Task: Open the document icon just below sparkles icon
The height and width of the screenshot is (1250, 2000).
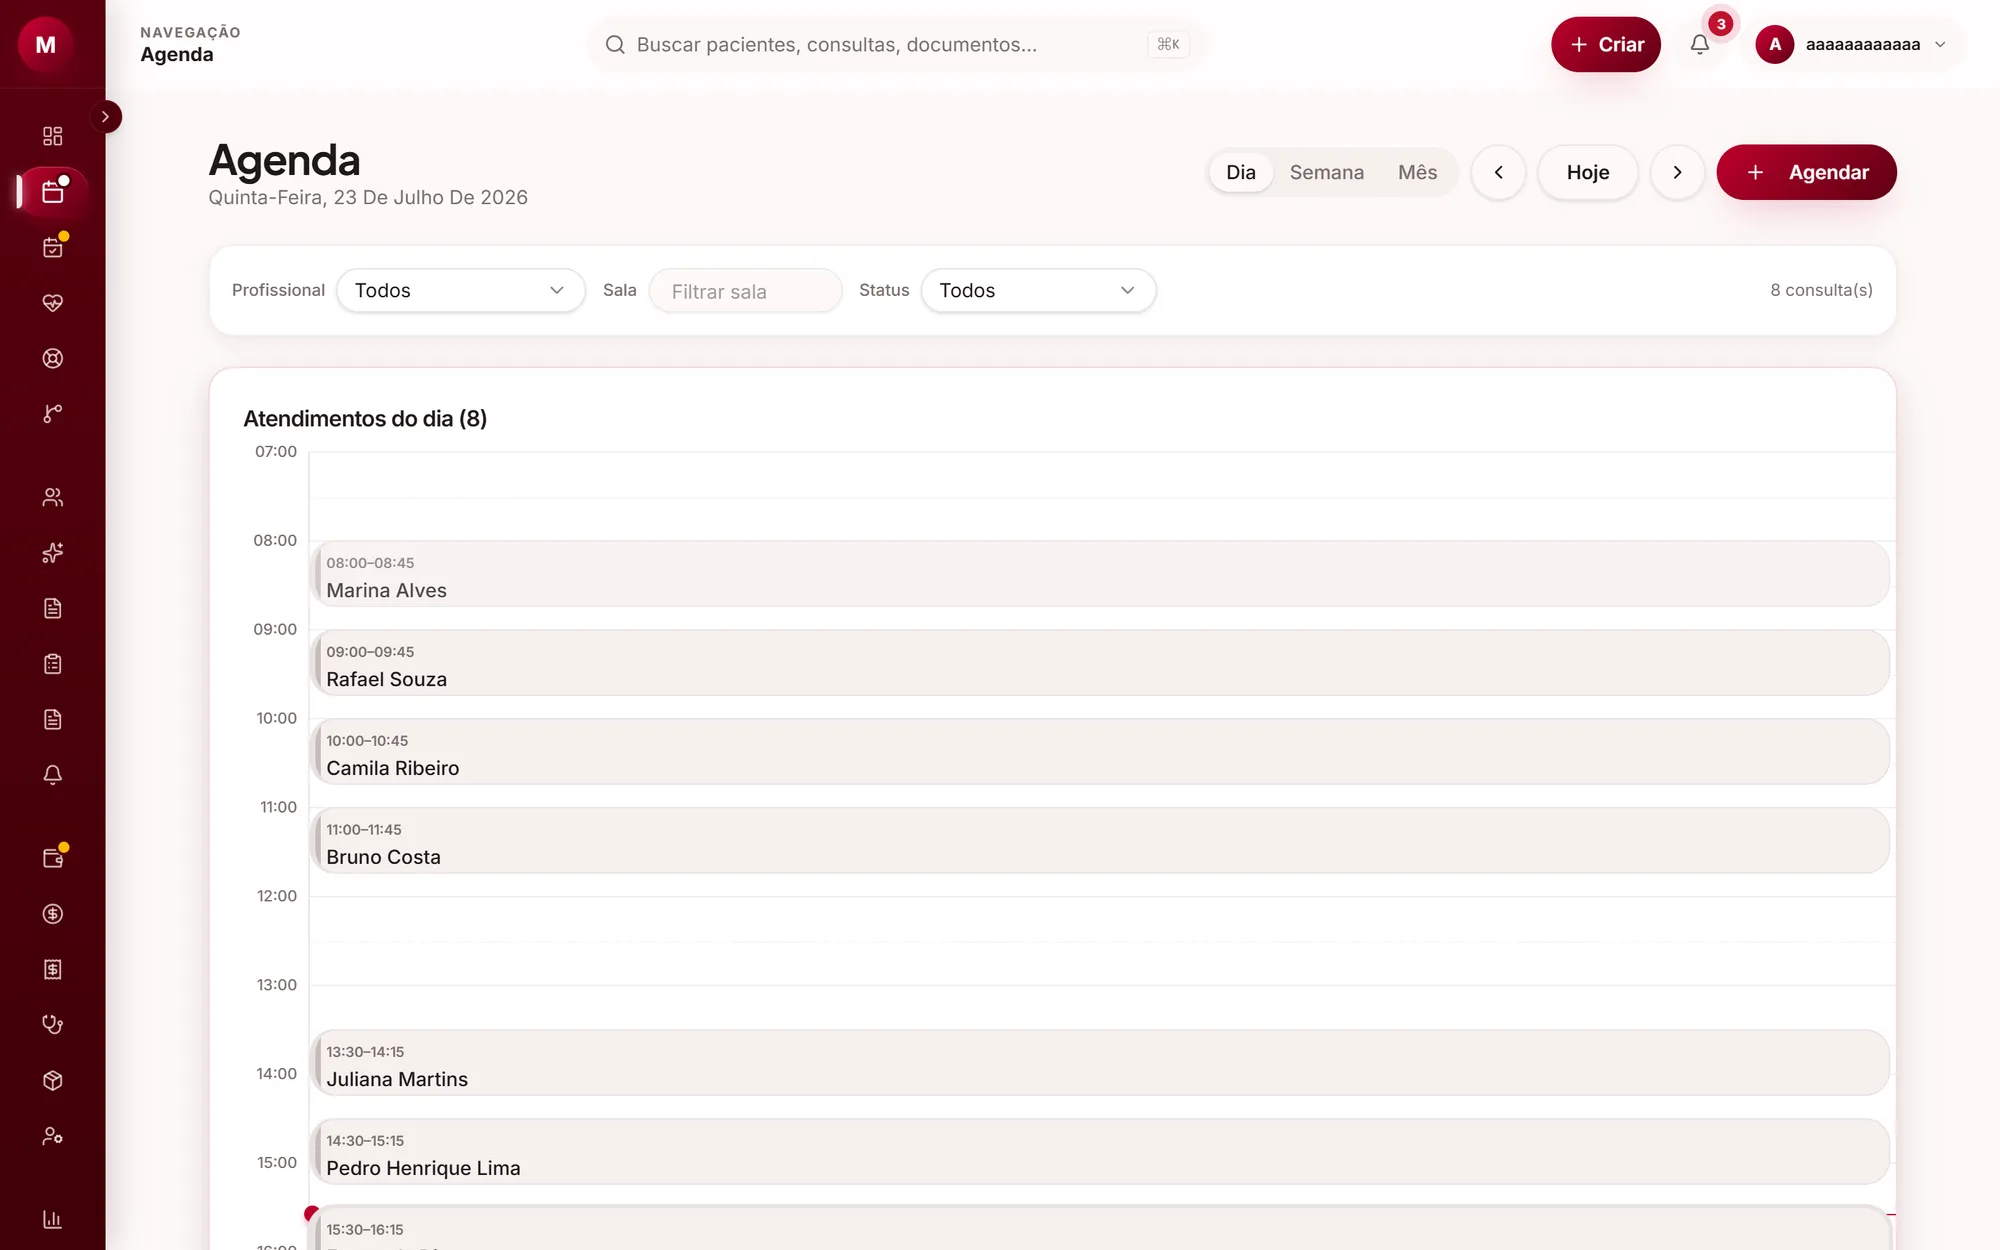Action: tap(53, 608)
